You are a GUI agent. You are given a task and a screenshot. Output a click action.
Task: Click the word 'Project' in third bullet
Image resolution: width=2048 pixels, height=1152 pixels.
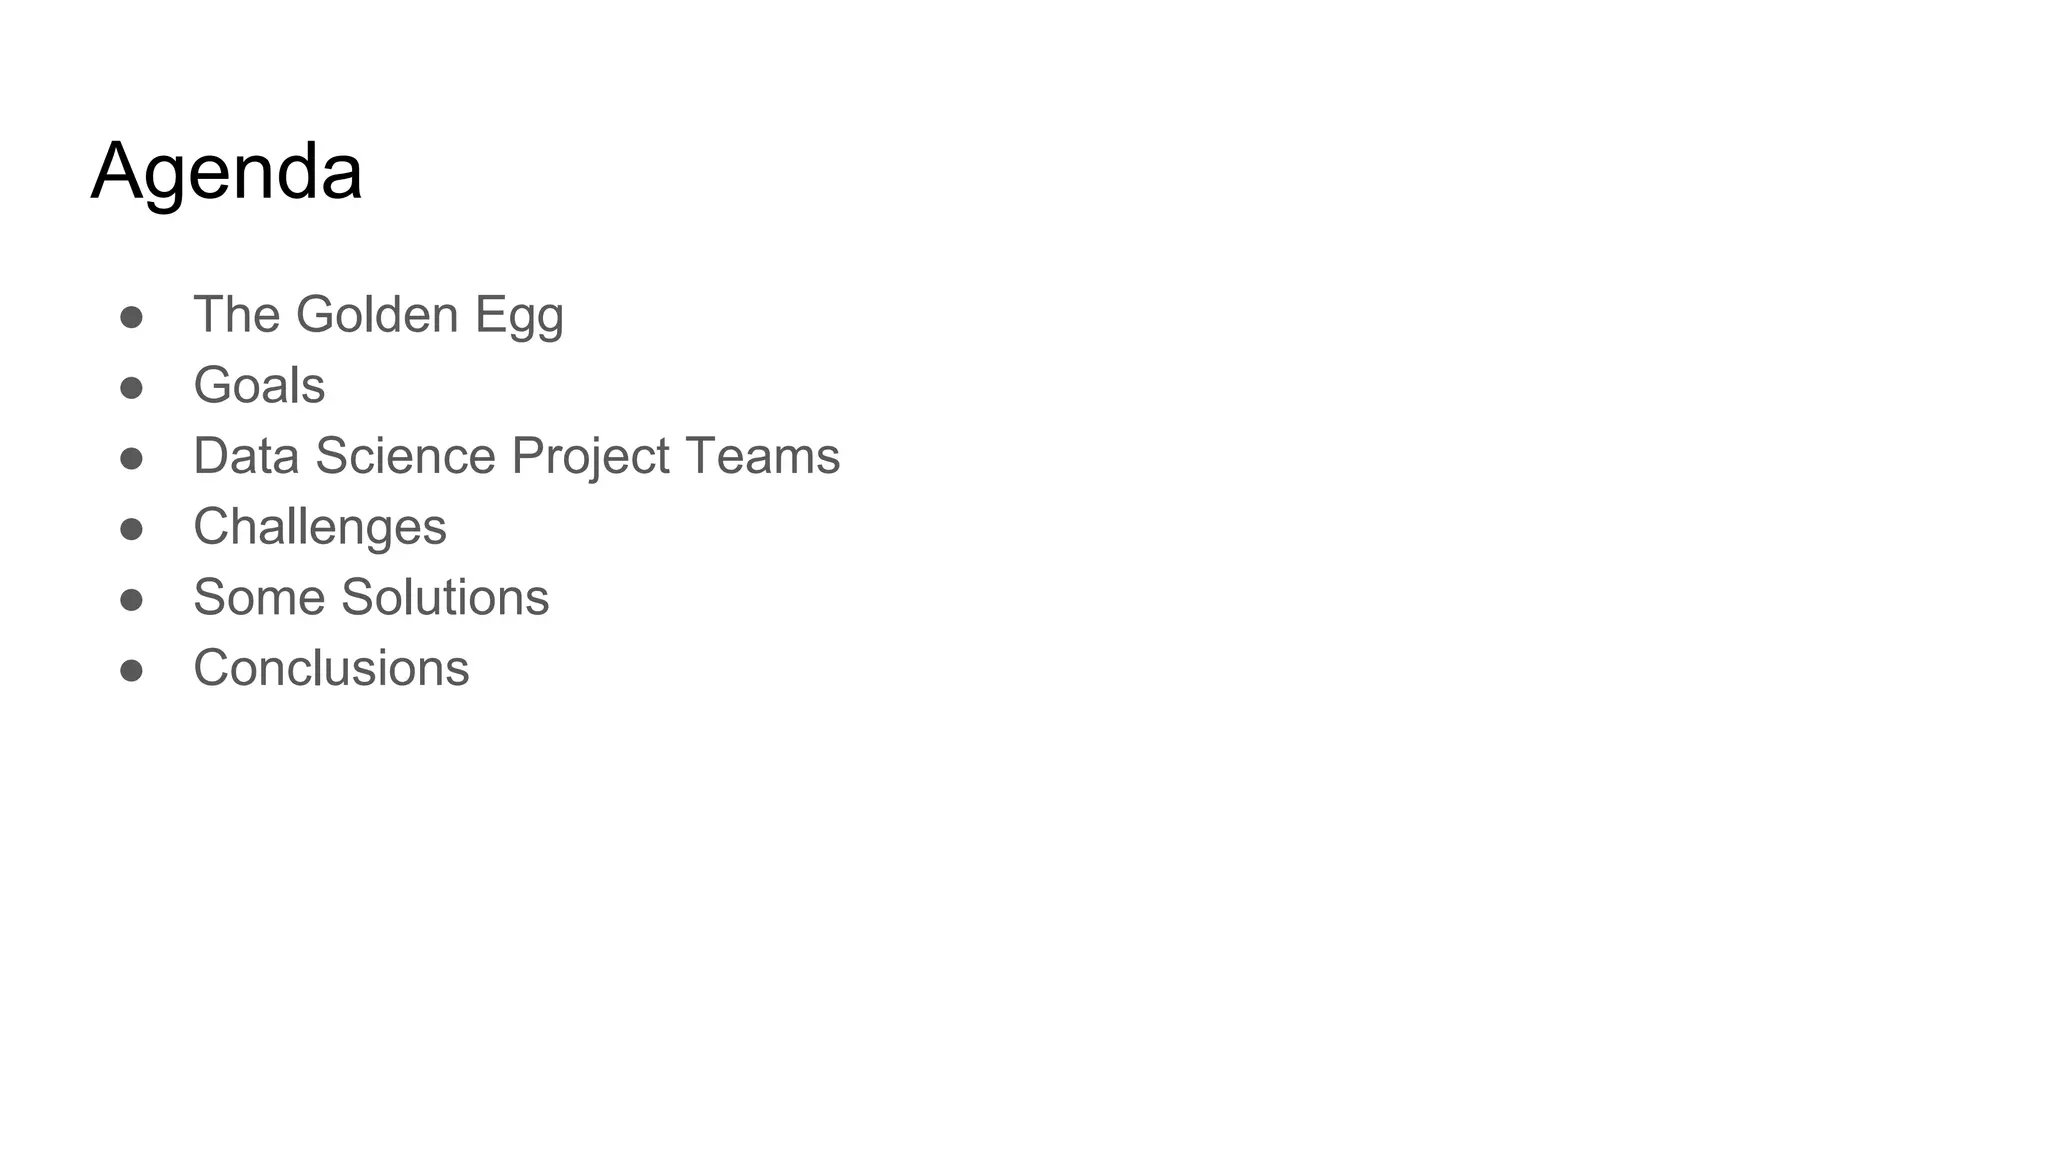click(x=591, y=458)
